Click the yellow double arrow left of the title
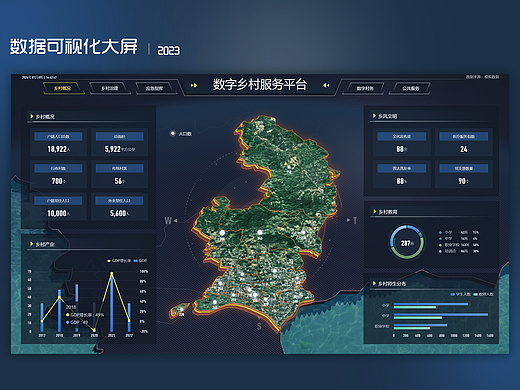This screenshot has width=520, height=390. coord(194,85)
